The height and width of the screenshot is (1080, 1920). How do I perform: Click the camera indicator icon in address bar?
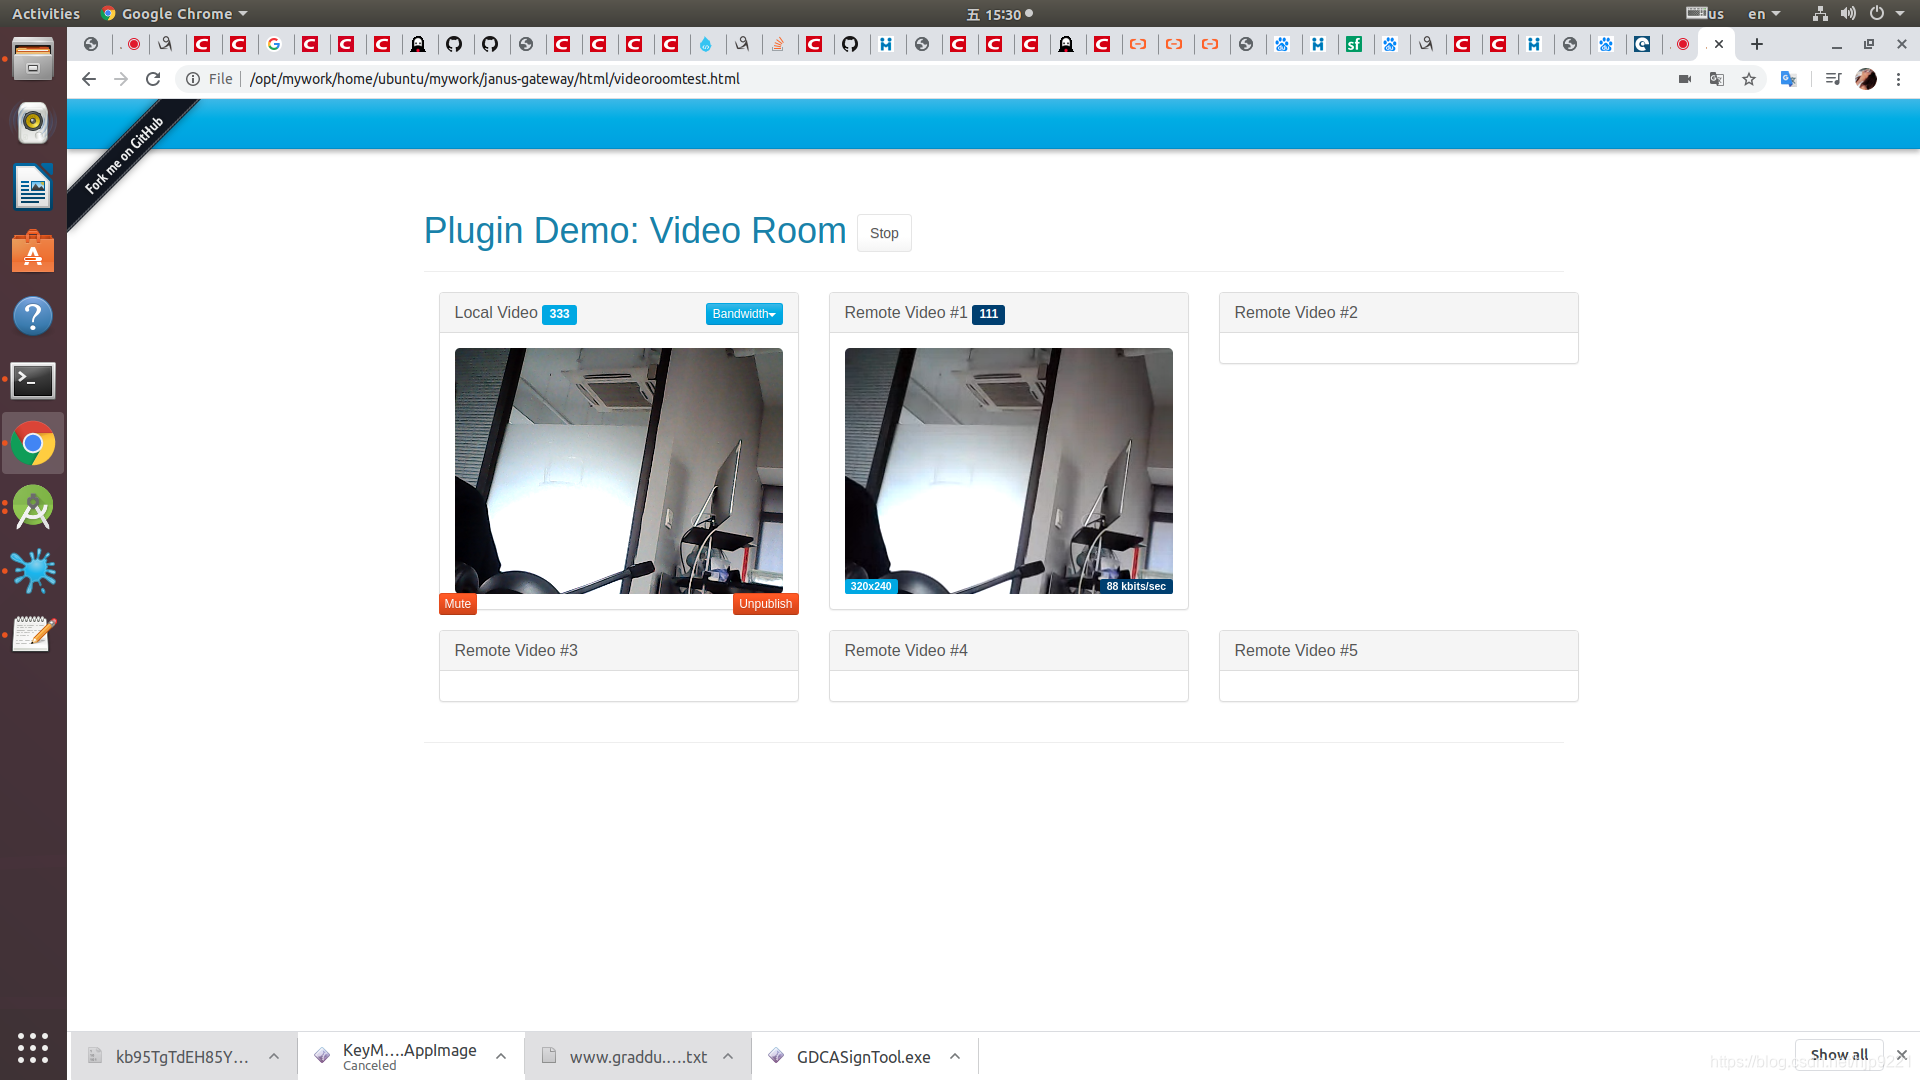click(x=1685, y=79)
